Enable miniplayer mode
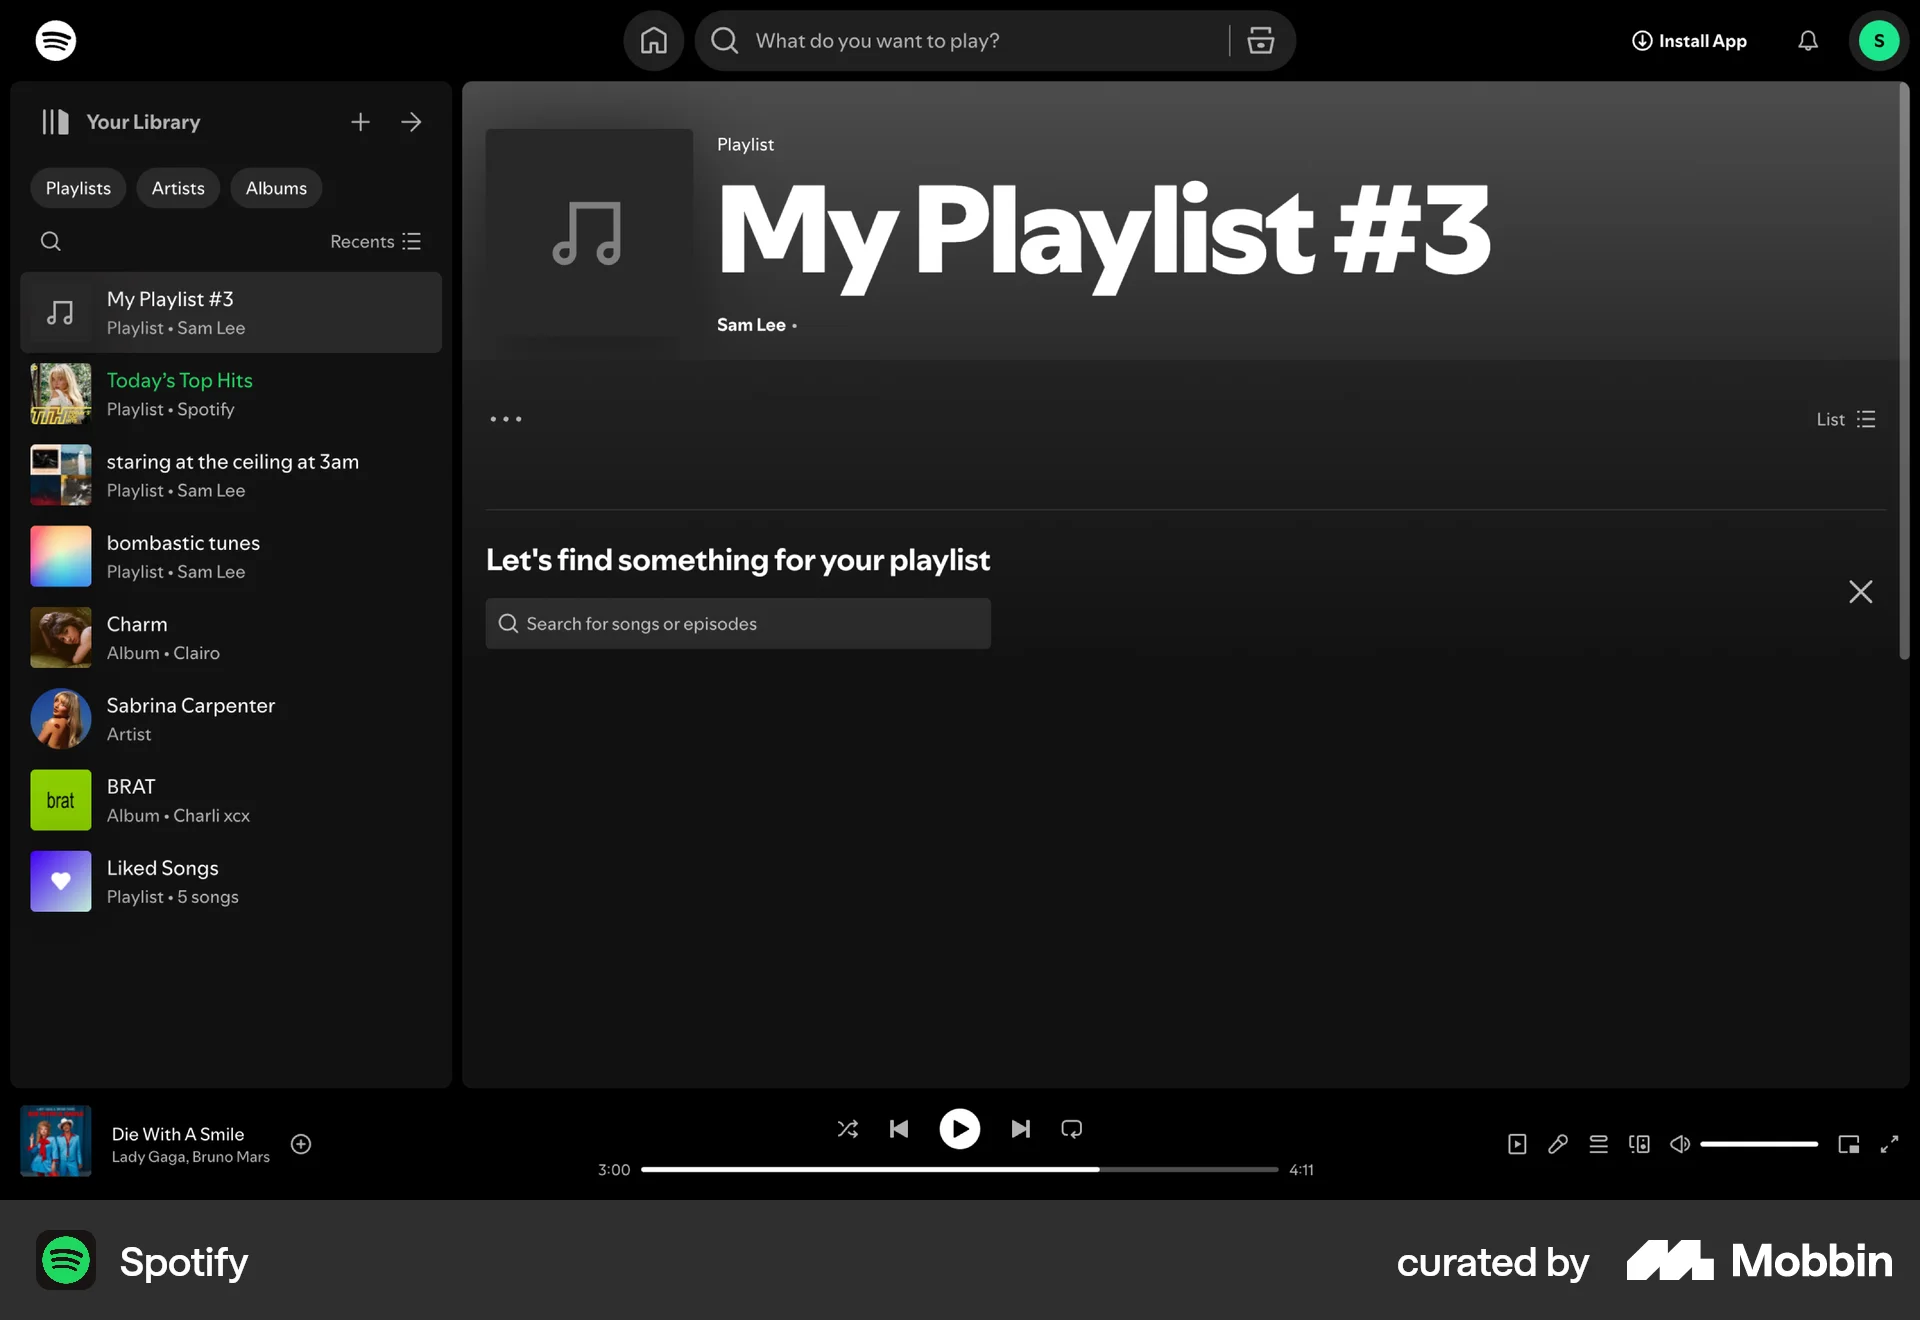The image size is (1920, 1320). [x=1849, y=1144]
